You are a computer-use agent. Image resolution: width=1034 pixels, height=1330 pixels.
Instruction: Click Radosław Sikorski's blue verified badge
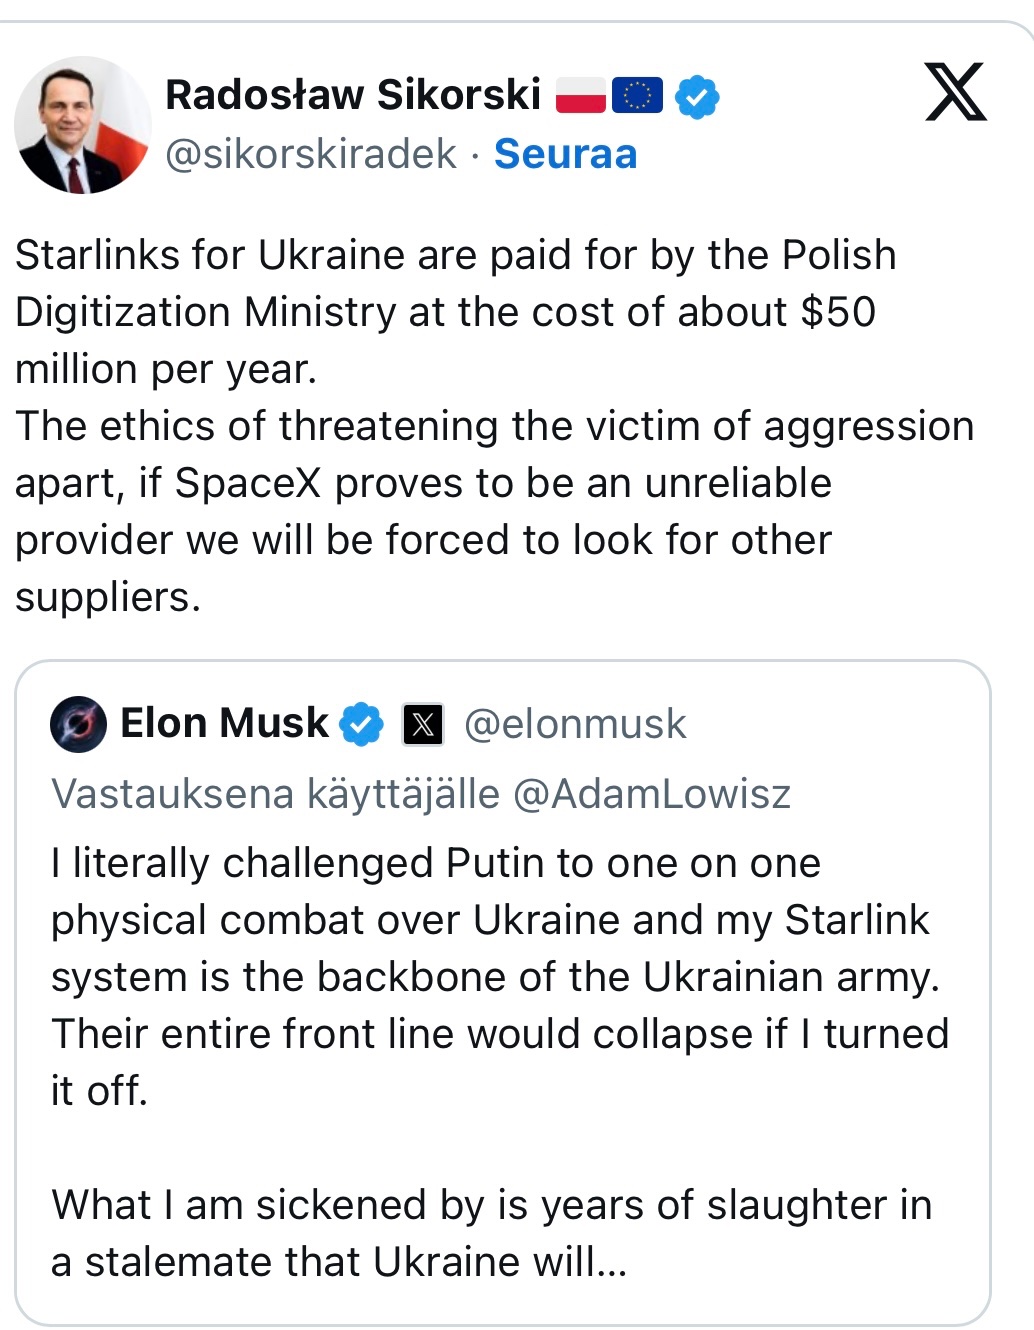[x=697, y=97]
